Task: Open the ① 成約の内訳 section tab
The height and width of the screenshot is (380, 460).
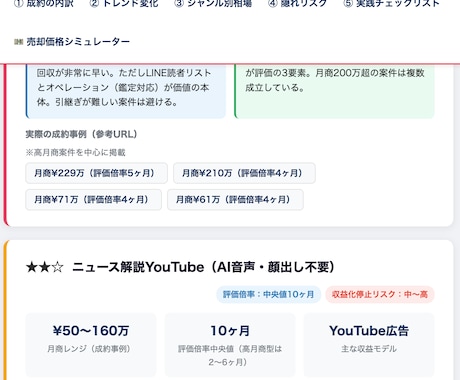Action: point(44,3)
